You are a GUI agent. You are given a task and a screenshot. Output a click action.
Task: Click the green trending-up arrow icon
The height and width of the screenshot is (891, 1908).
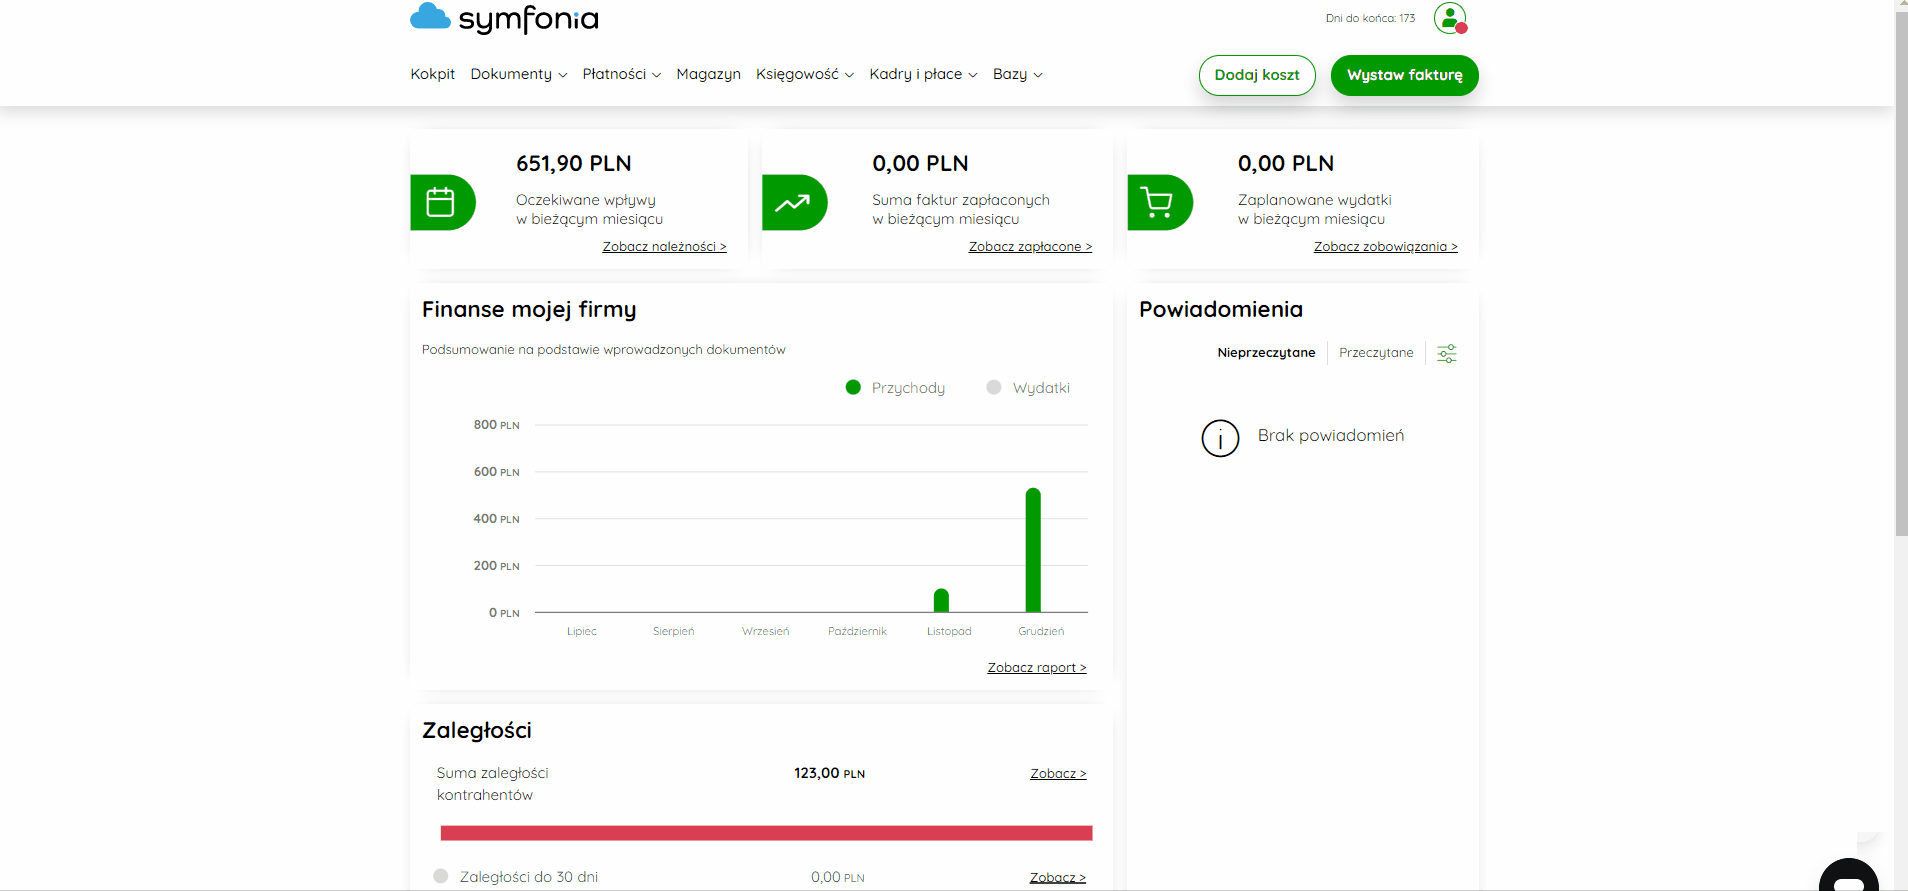click(794, 202)
